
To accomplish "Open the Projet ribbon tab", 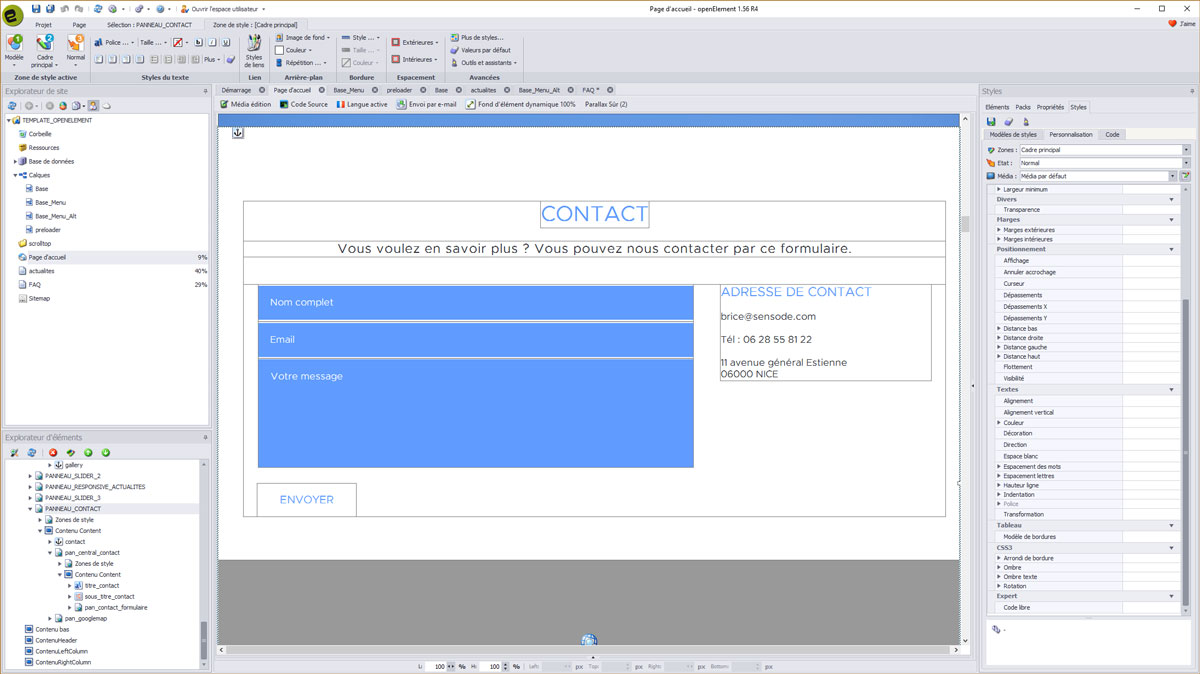I will tap(44, 23).
